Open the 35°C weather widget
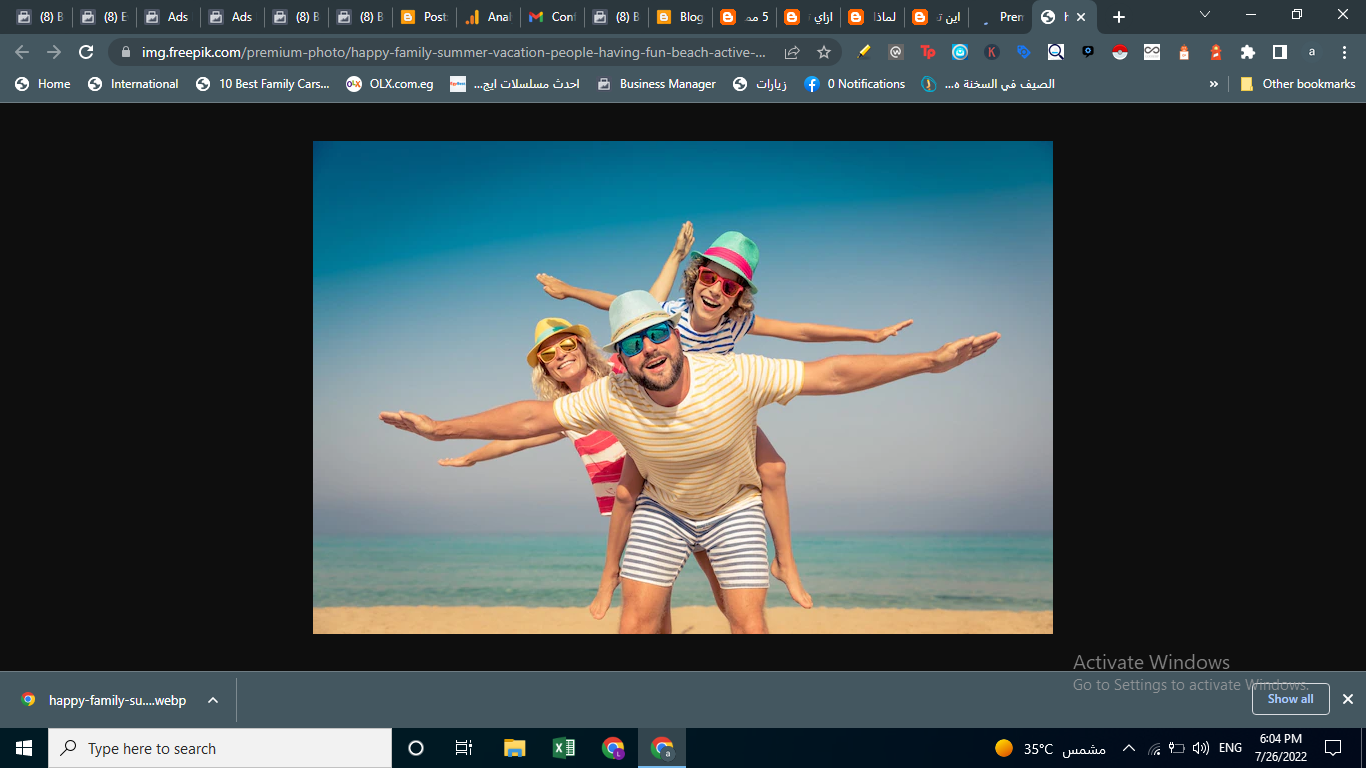Viewport: 1366px width, 768px height. pyautogui.click(x=1050, y=748)
